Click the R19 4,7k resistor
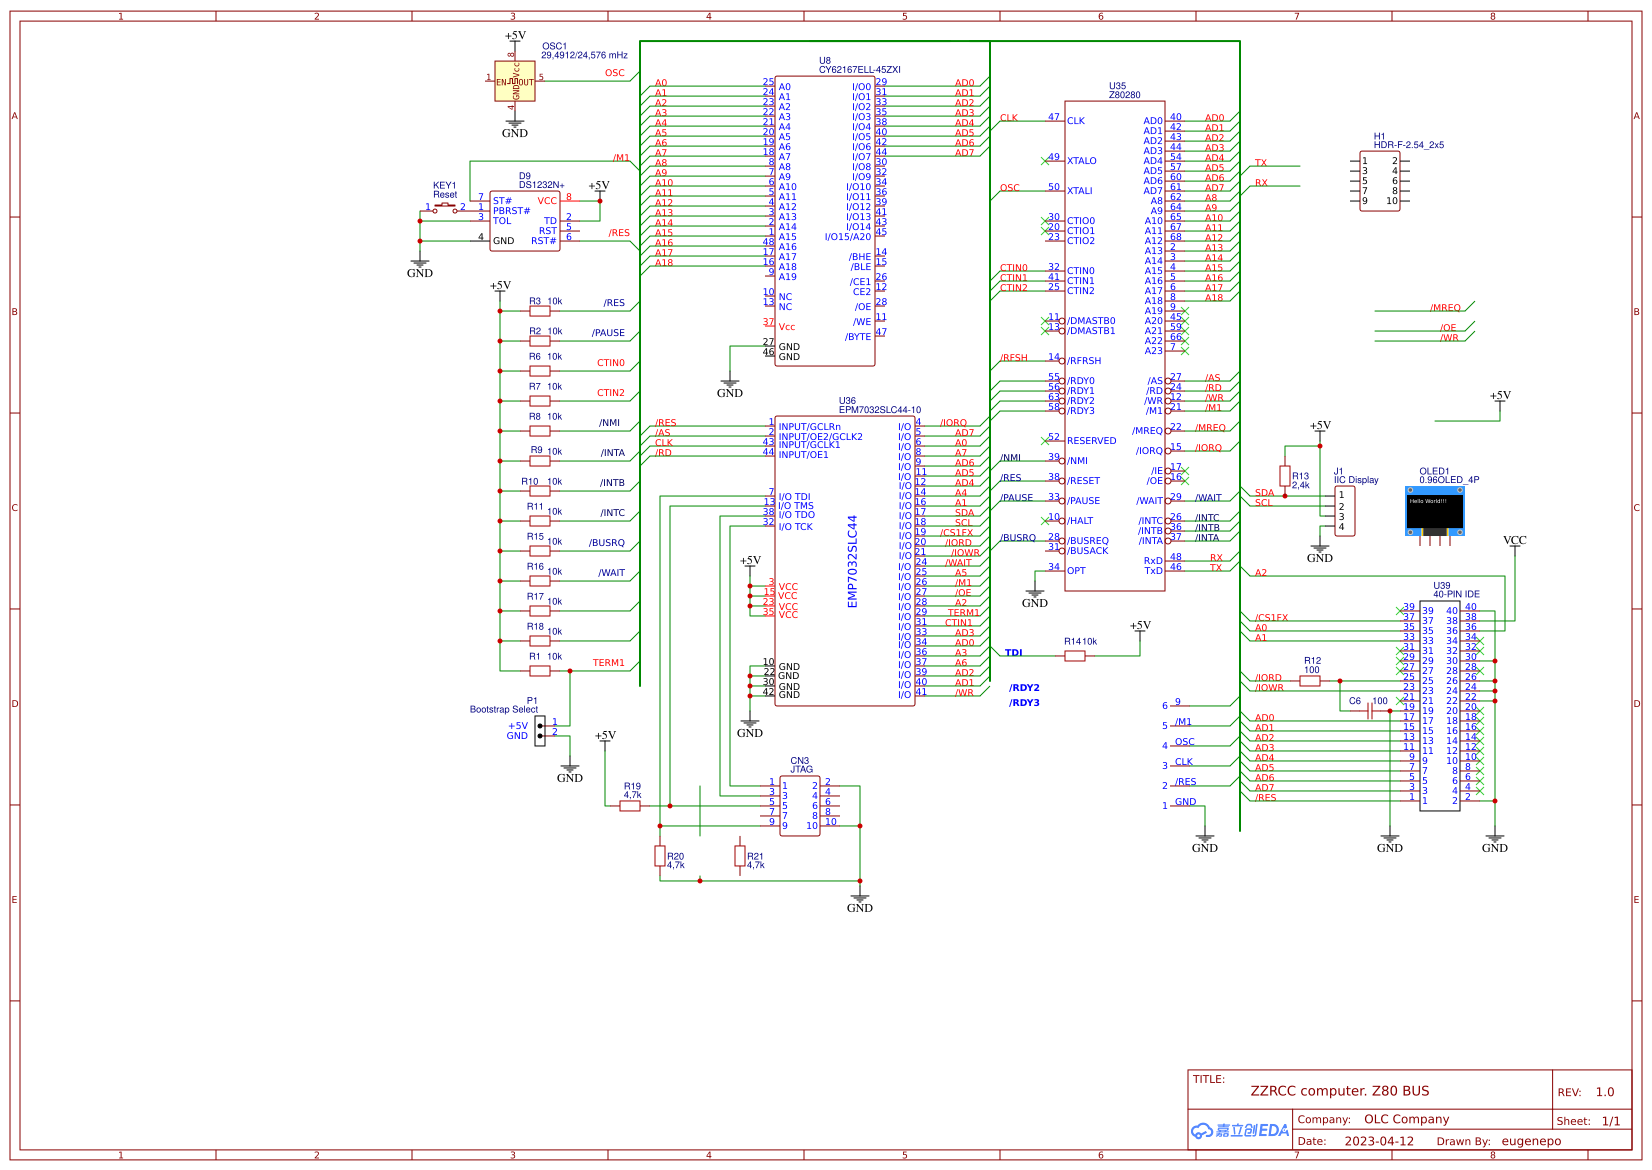 (630, 806)
